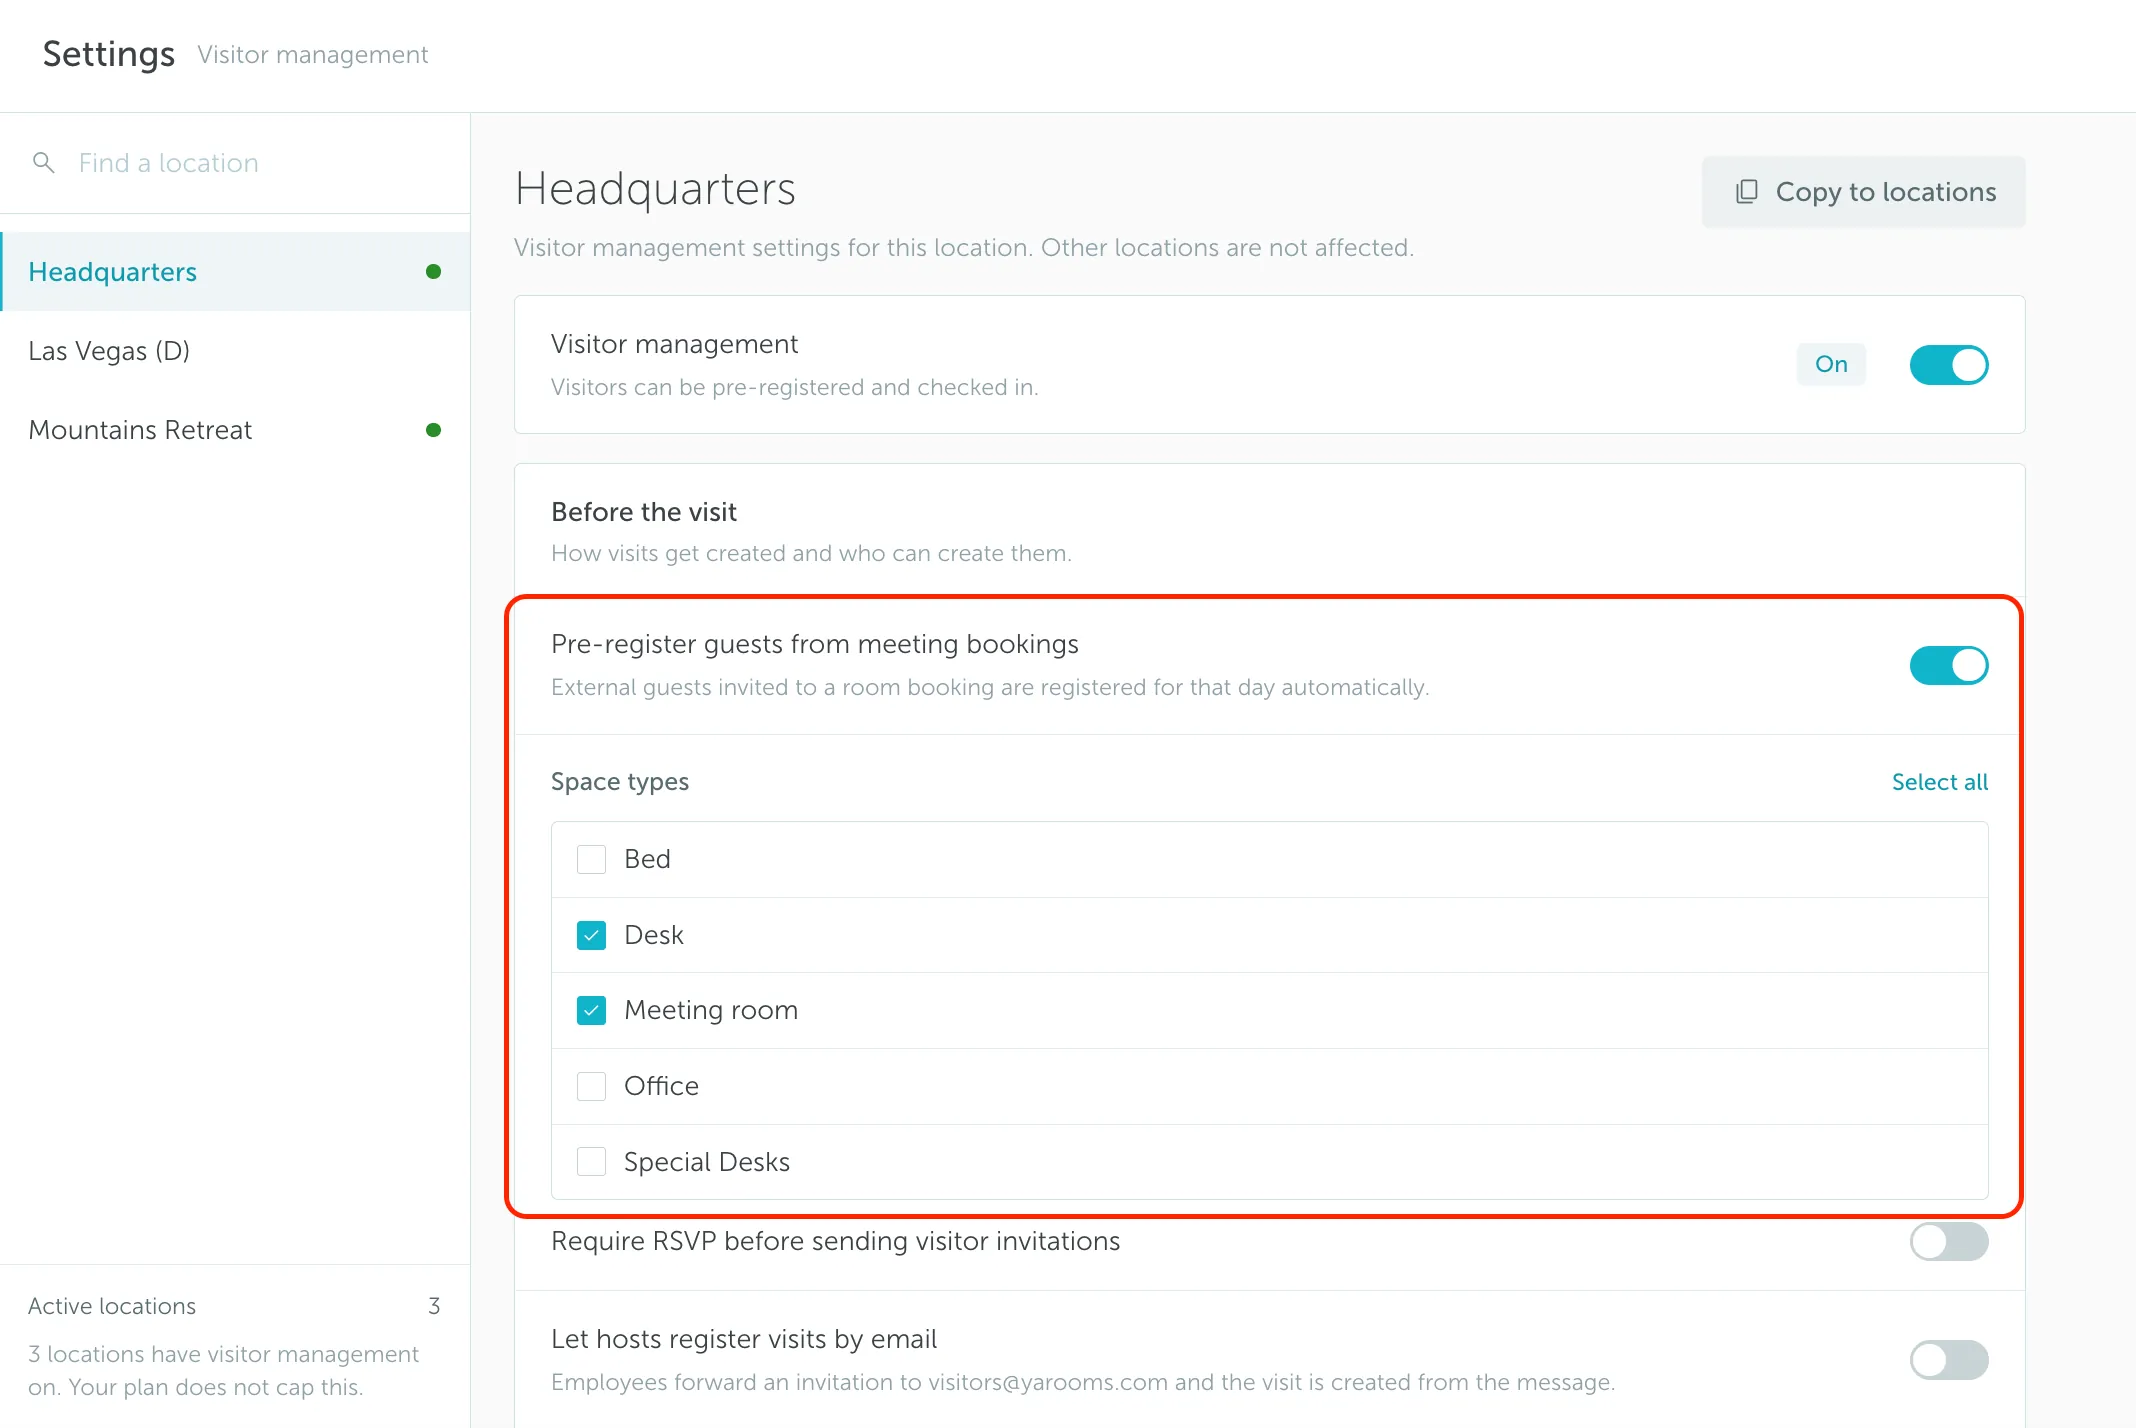
Task: Check the Office space type checkbox
Action: pyautogui.click(x=591, y=1086)
